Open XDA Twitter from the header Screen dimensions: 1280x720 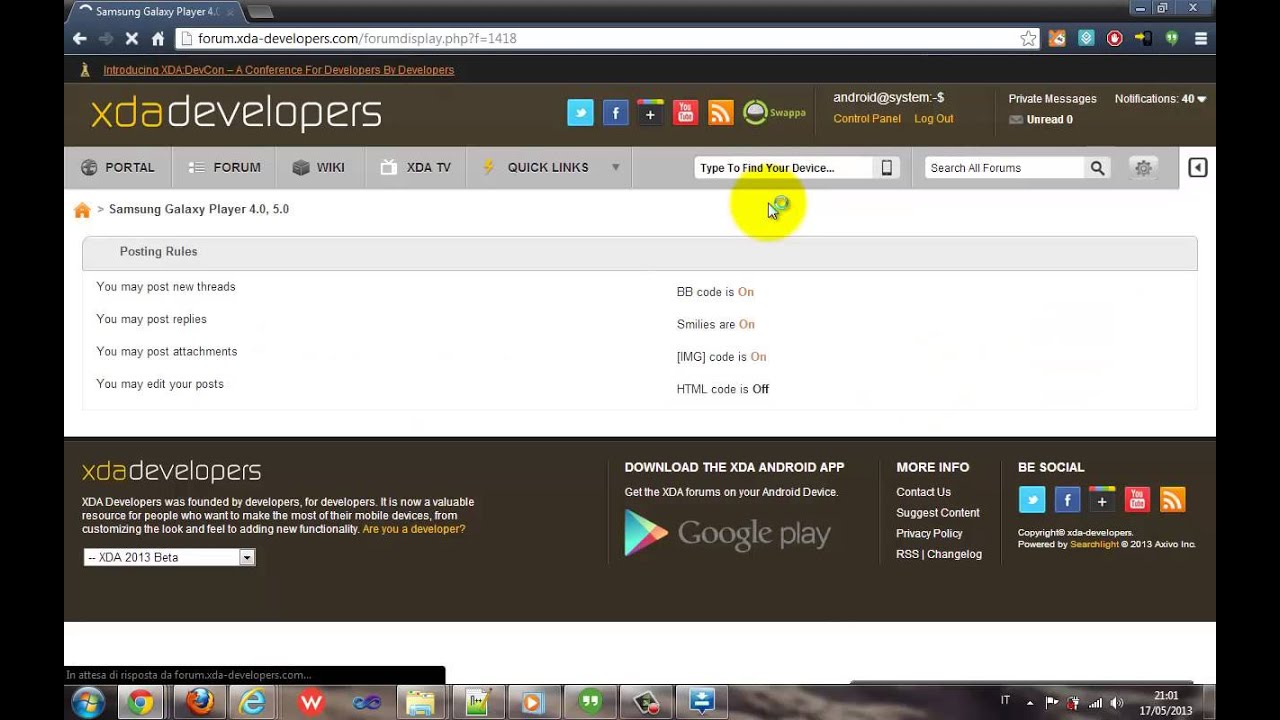coord(580,113)
